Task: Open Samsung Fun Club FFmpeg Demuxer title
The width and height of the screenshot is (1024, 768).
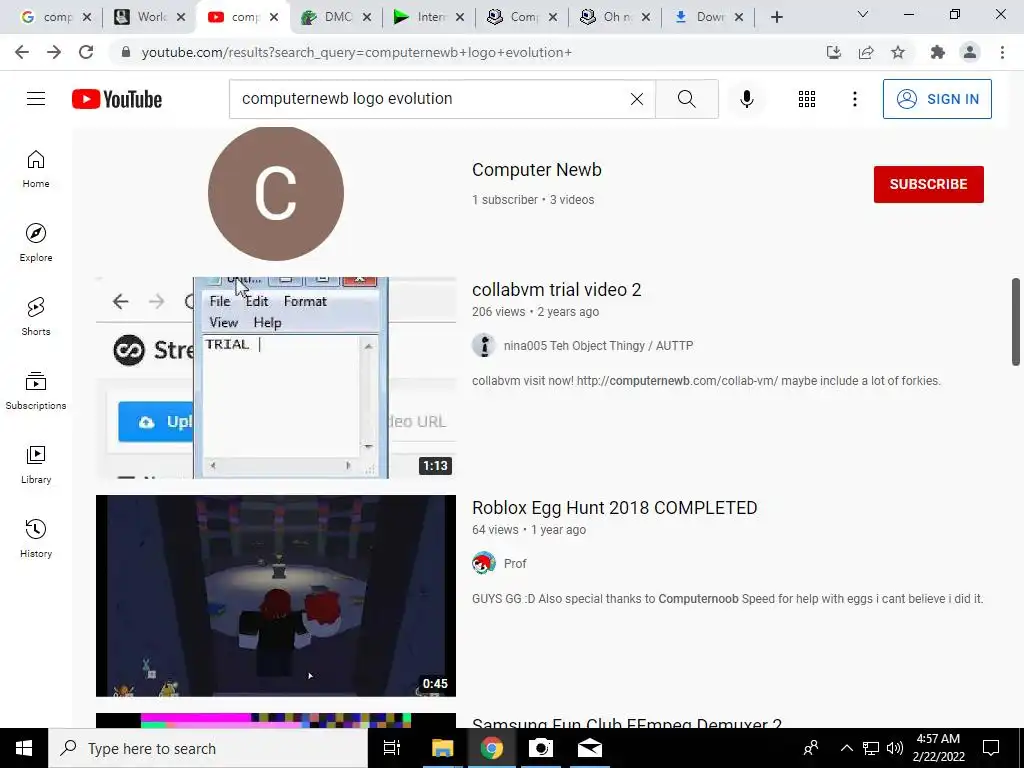Action: pos(627,722)
